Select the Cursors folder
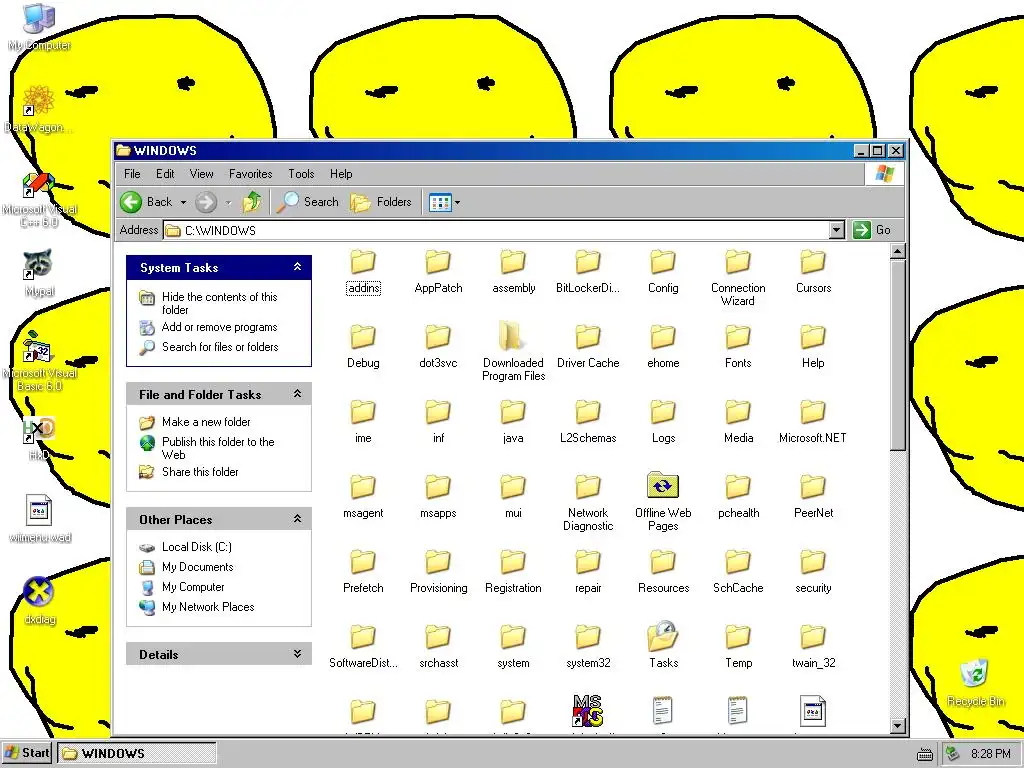This screenshot has width=1024, height=768. pyautogui.click(x=813, y=272)
